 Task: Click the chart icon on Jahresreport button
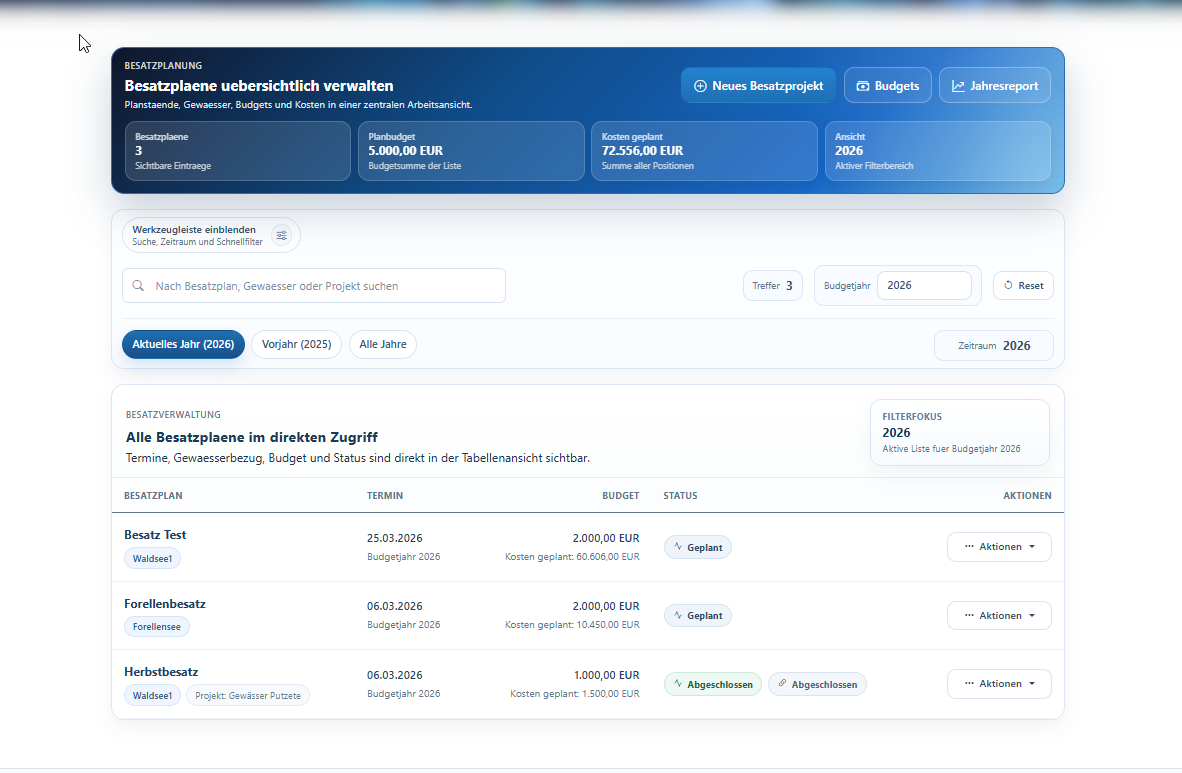[958, 86]
